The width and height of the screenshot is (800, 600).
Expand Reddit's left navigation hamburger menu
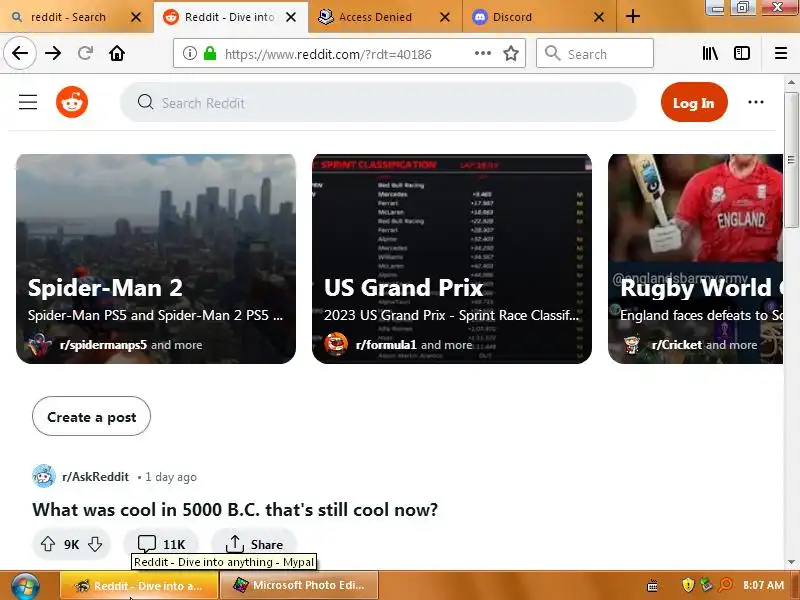click(28, 102)
